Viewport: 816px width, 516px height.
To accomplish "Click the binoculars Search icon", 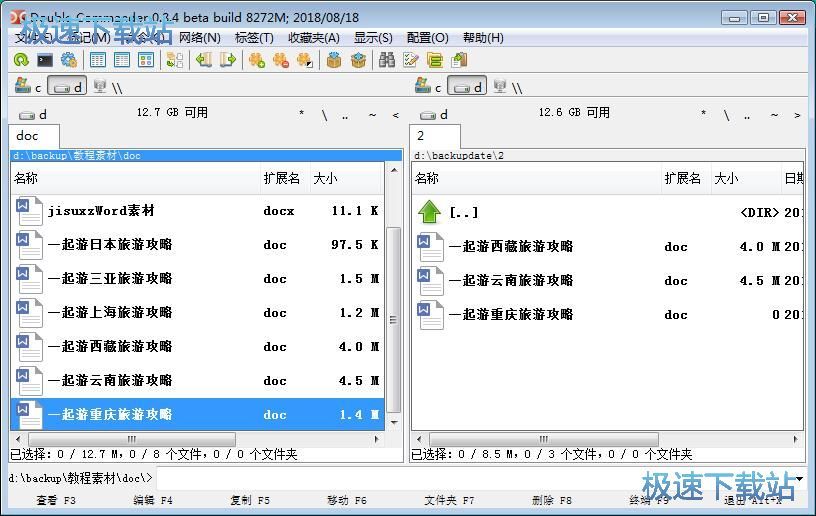I will [386, 60].
